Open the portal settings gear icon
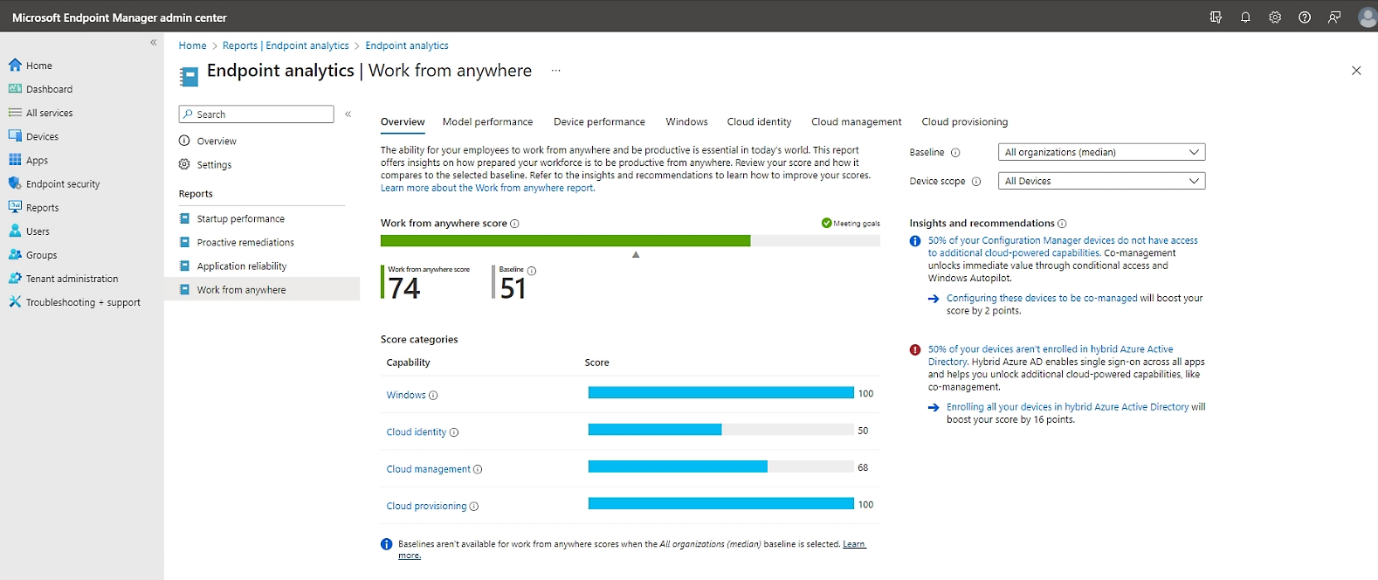1378x580 pixels. point(1275,17)
